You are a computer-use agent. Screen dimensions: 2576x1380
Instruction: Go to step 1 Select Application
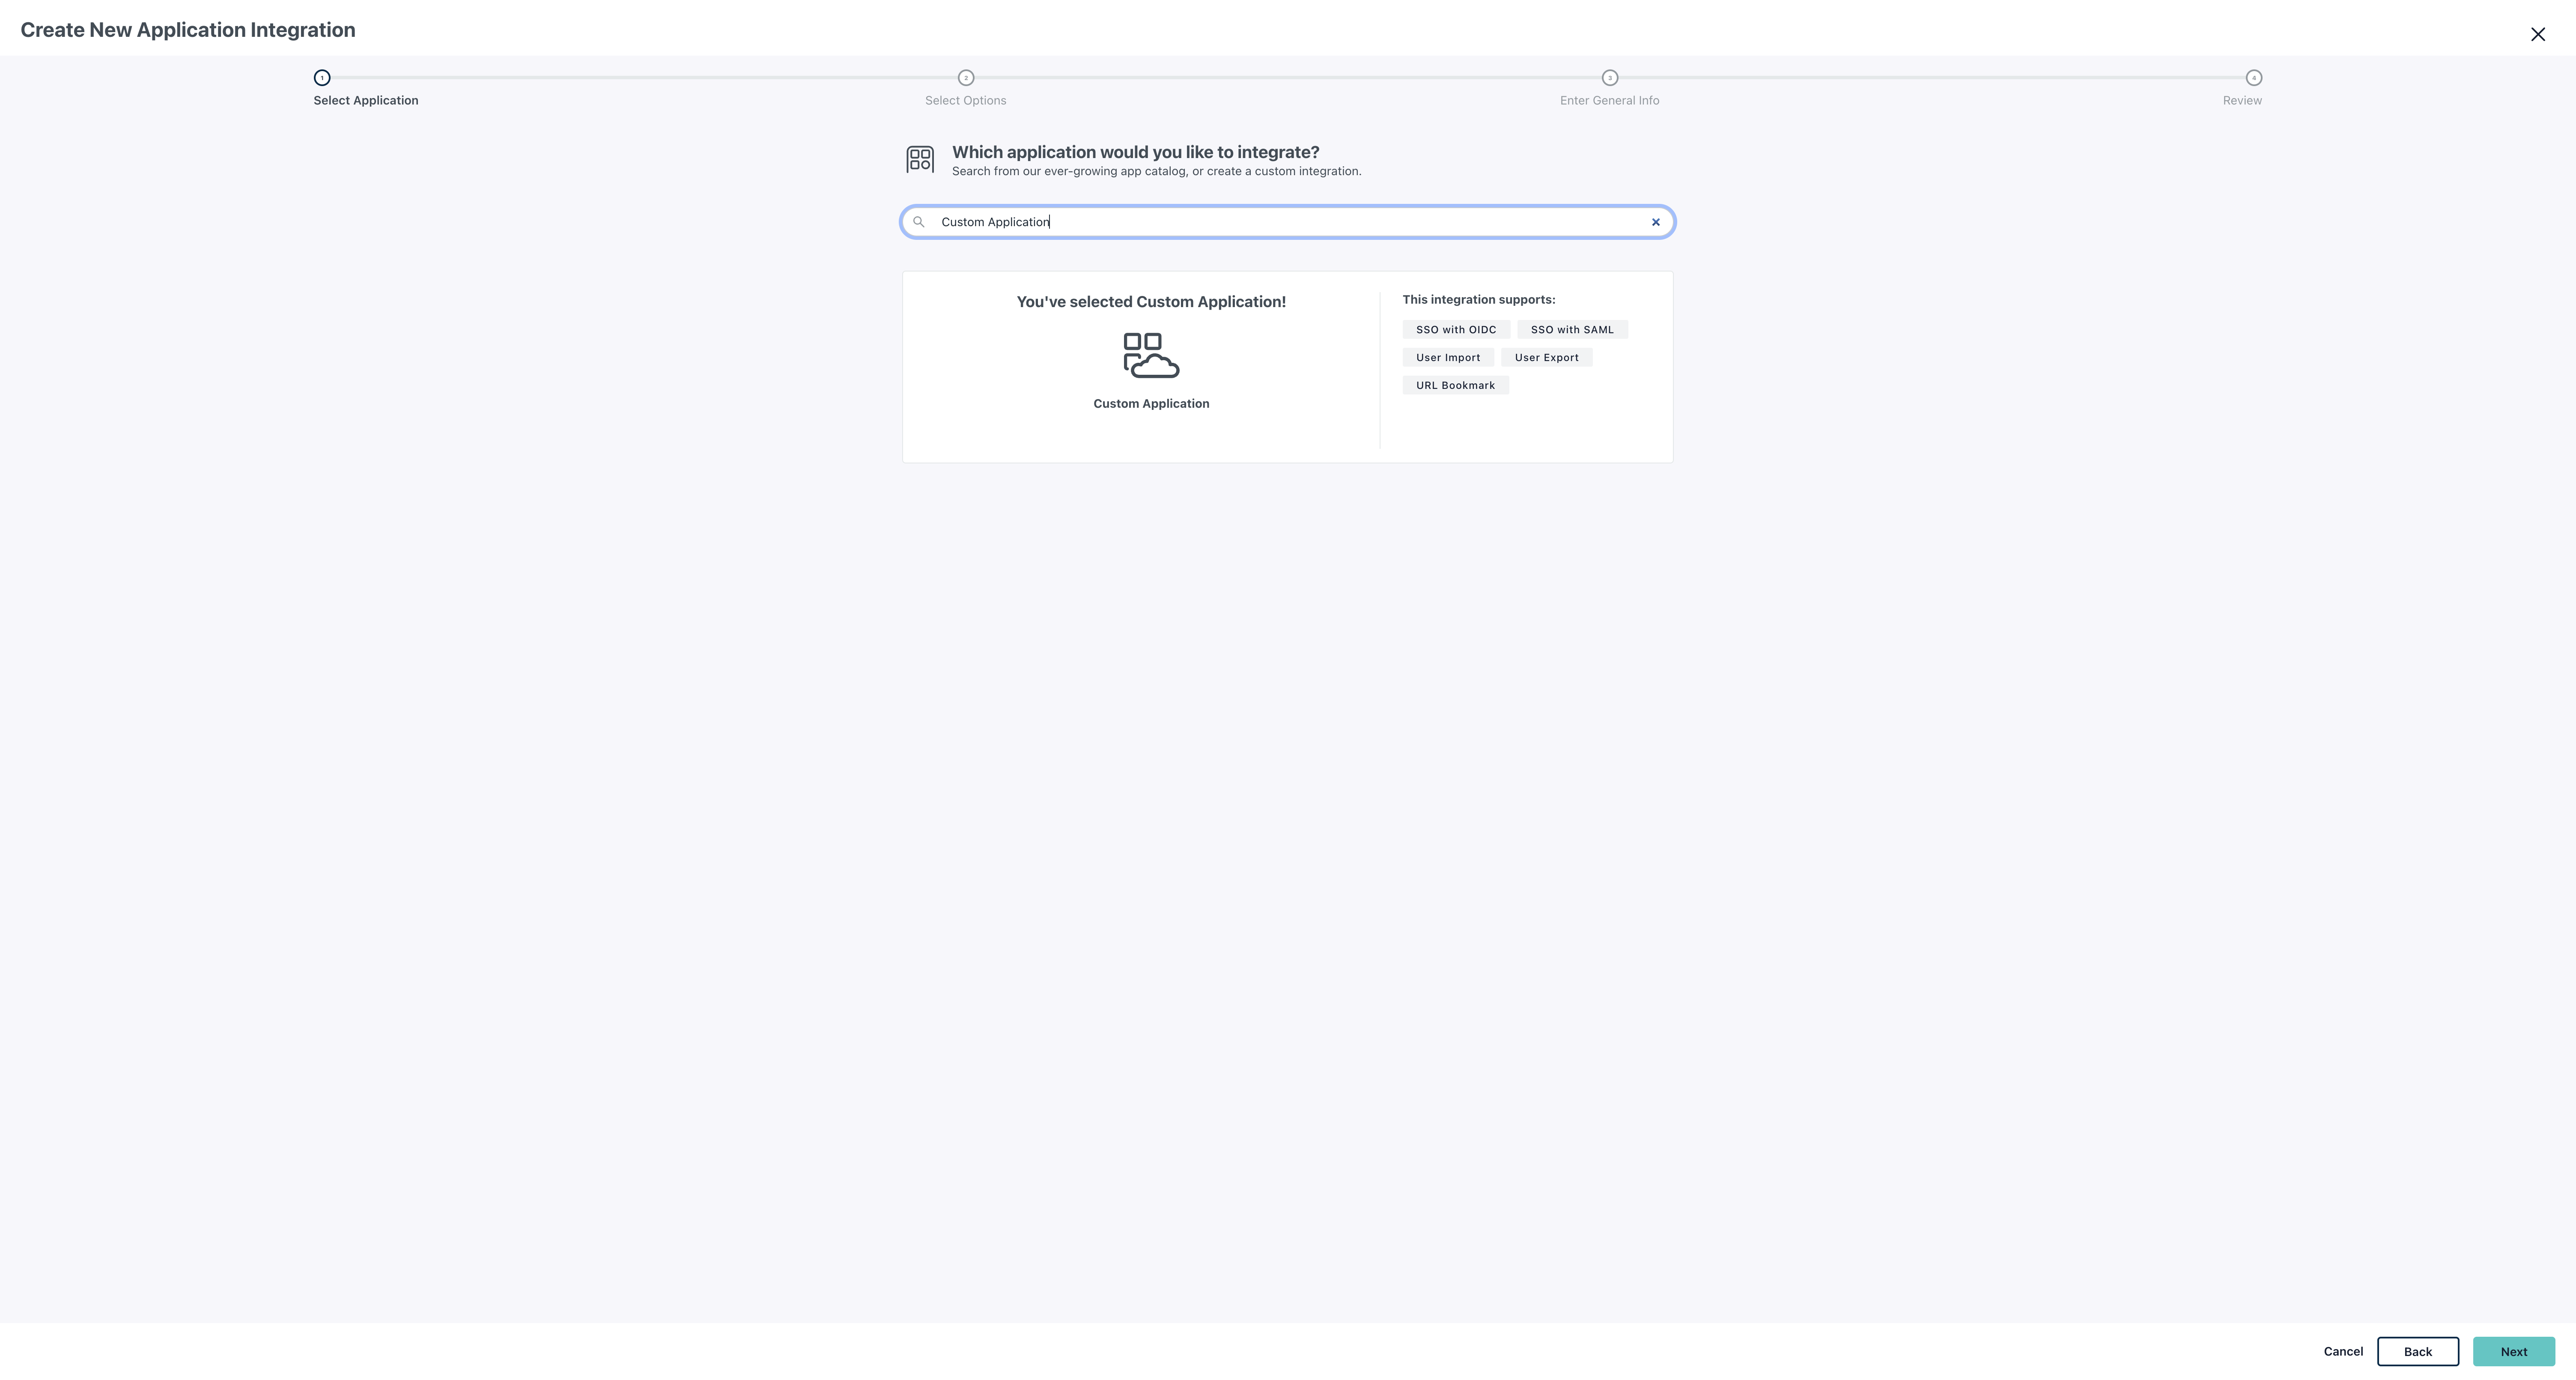pos(322,78)
